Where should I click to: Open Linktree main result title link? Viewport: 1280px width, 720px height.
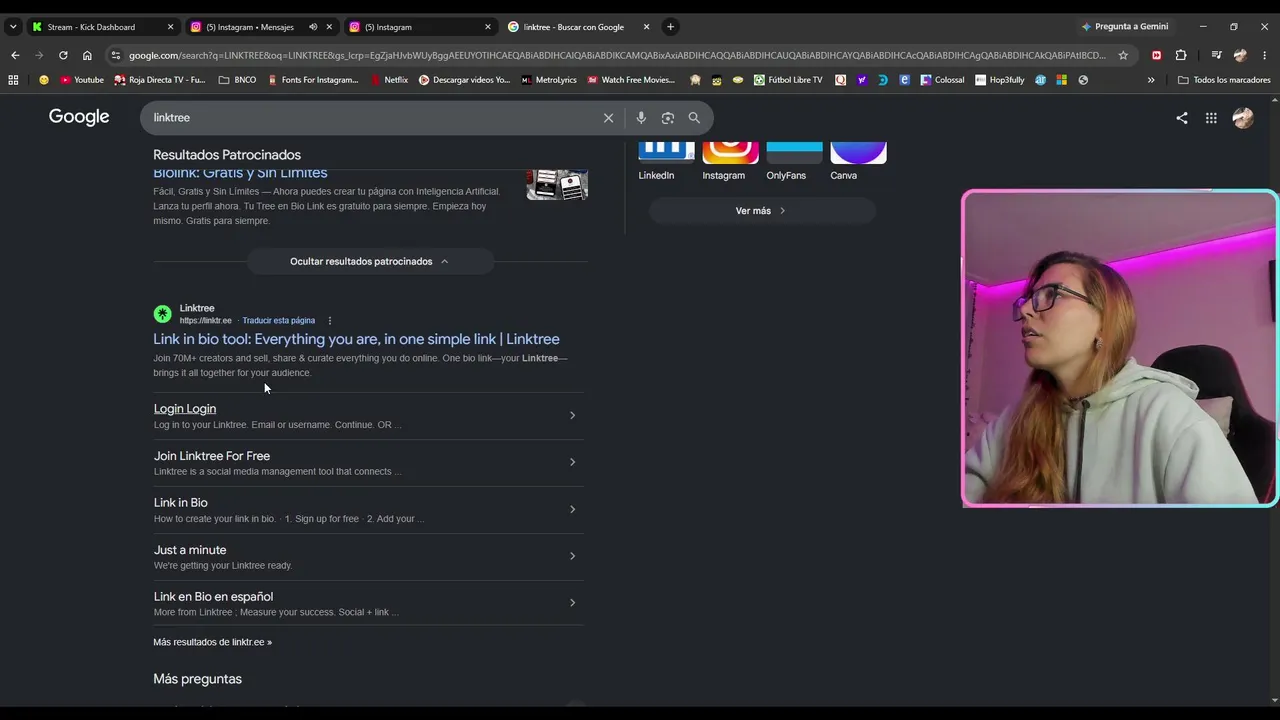coord(356,339)
